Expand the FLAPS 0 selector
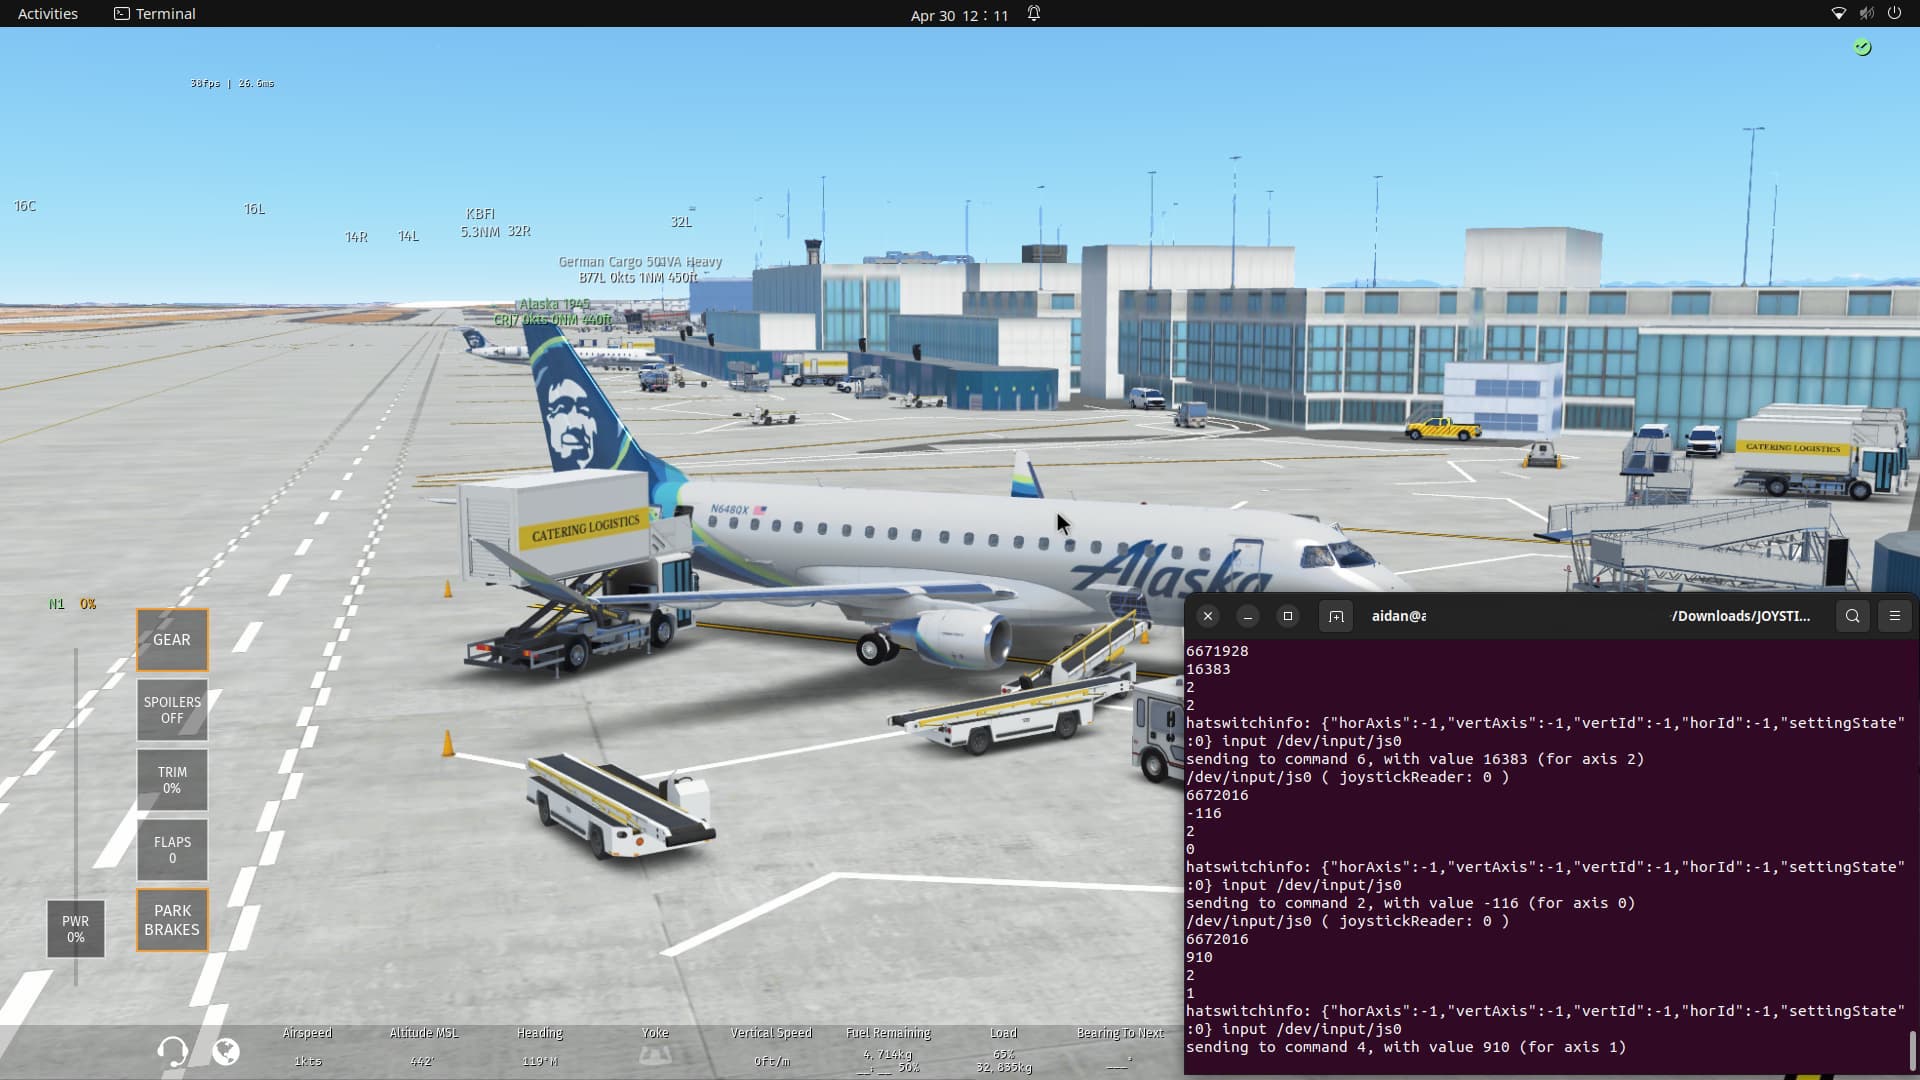 tap(172, 850)
